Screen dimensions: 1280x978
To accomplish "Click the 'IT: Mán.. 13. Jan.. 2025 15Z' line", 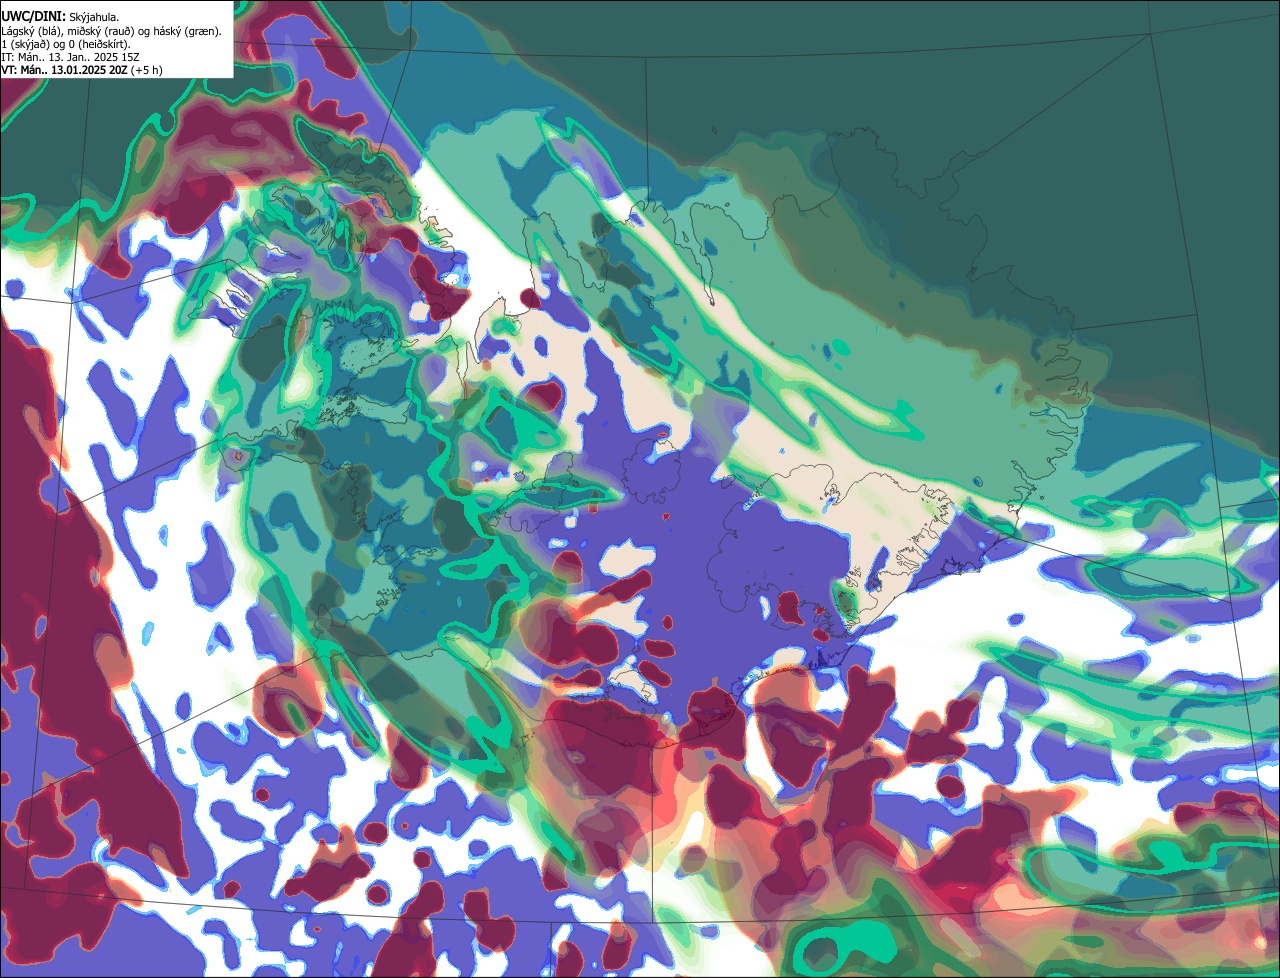I will [x=70, y=57].
